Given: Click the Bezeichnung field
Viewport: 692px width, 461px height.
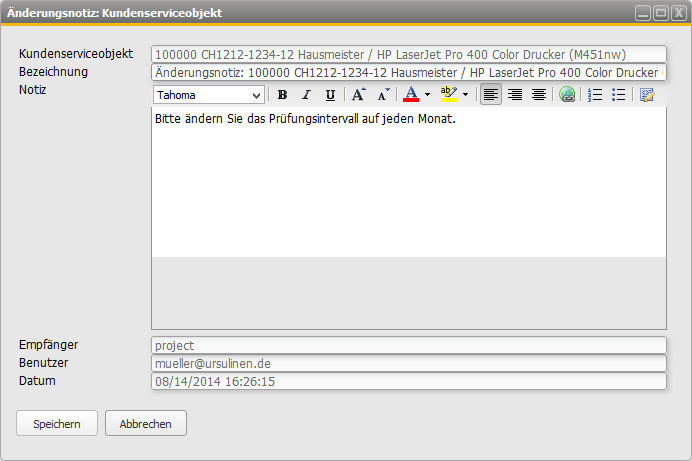Looking at the screenshot, I should click(x=409, y=72).
